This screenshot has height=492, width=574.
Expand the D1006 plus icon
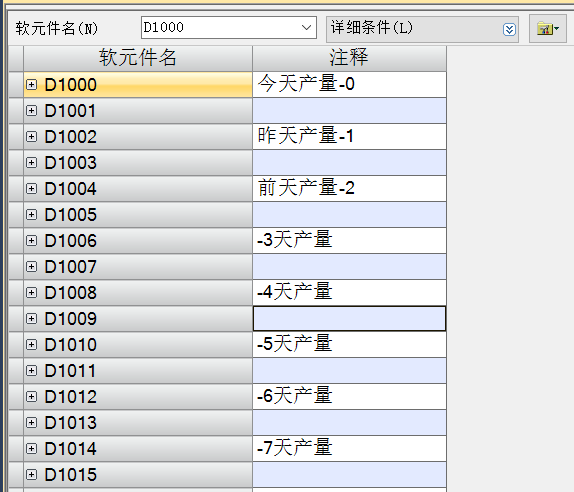pyautogui.click(x=31, y=241)
